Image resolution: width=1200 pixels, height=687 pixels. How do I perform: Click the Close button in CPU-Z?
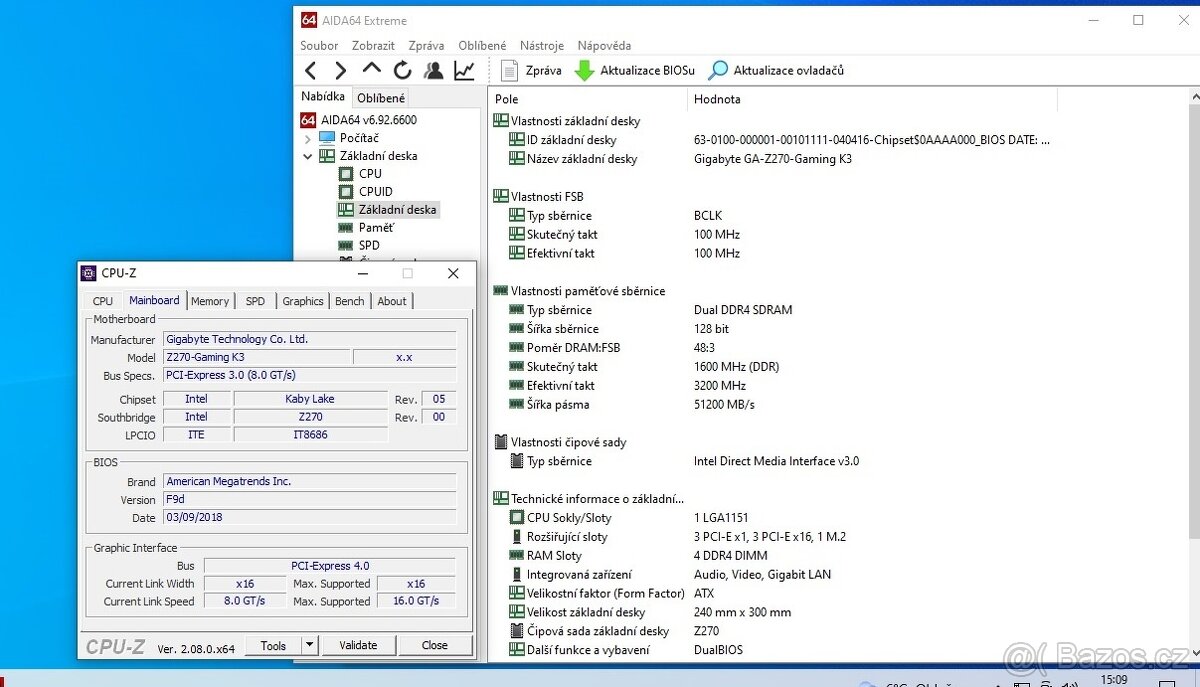click(435, 646)
